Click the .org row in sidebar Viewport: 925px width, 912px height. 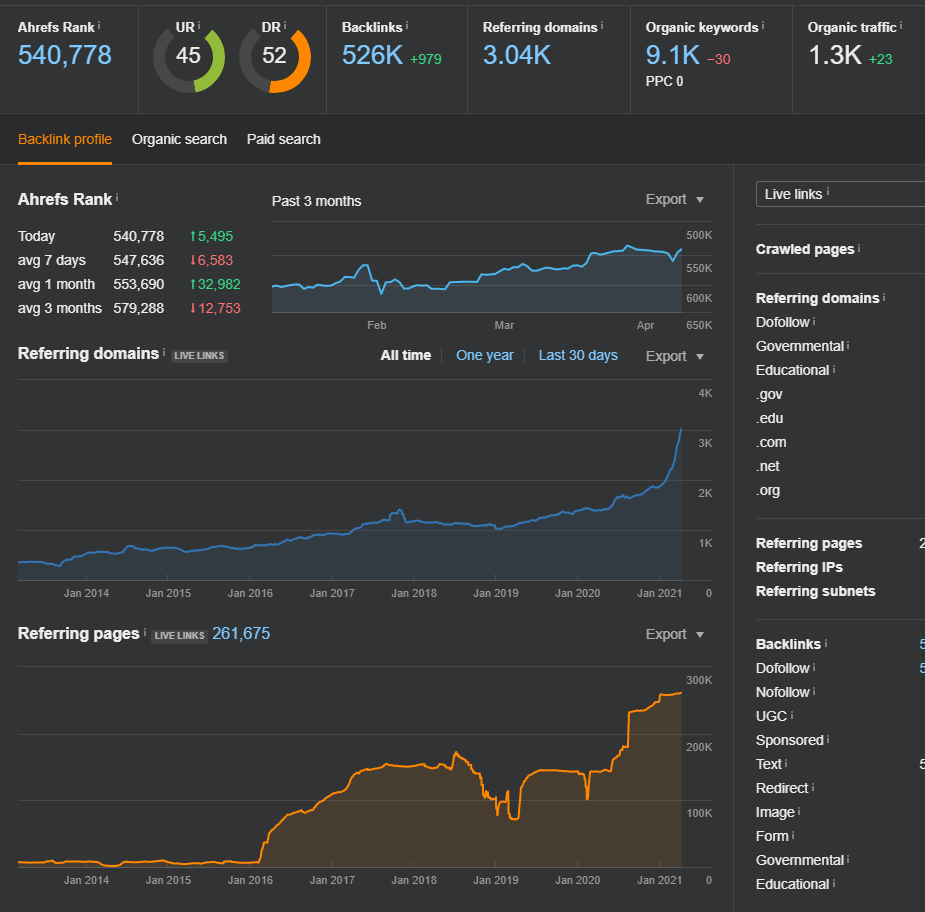[768, 490]
